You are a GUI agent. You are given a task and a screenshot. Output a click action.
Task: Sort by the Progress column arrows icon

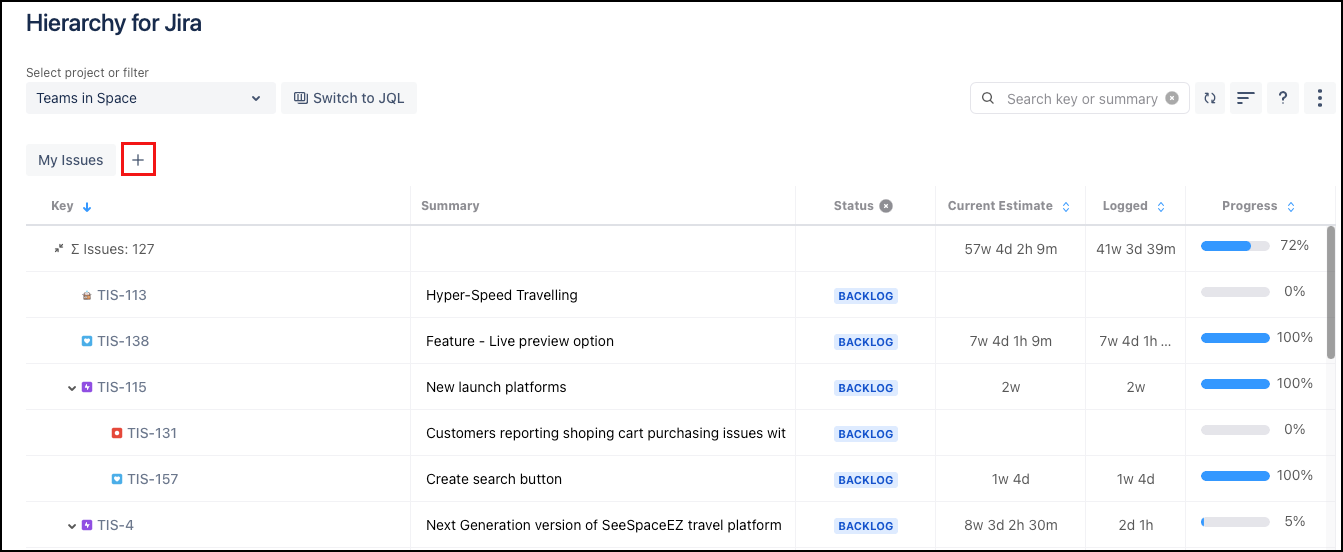[x=1291, y=207]
